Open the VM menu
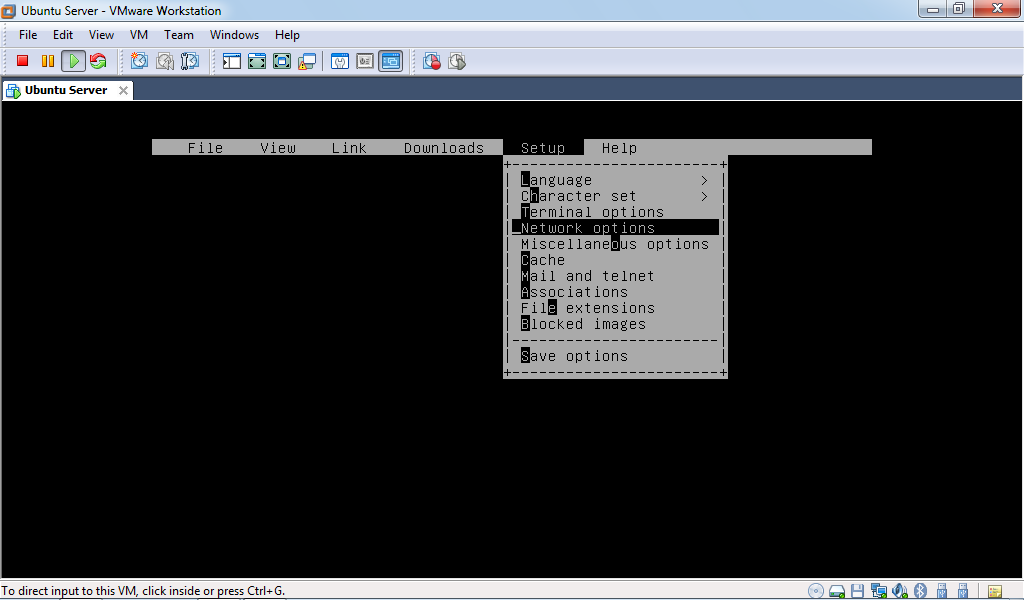The image size is (1024, 600). [138, 35]
